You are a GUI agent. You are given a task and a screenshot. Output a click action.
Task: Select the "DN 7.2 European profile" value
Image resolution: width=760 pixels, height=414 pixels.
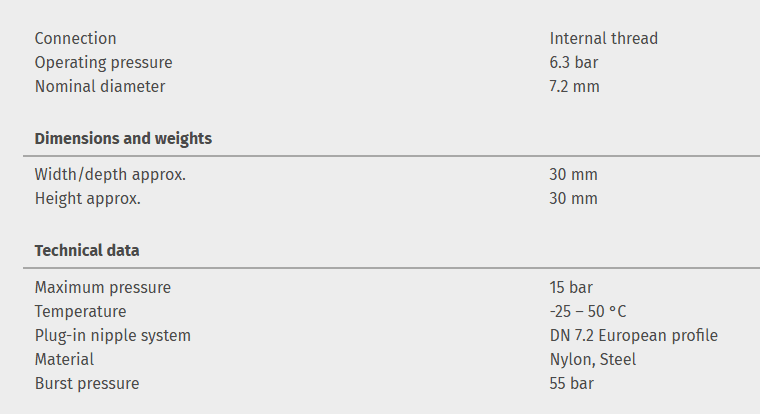tap(633, 335)
